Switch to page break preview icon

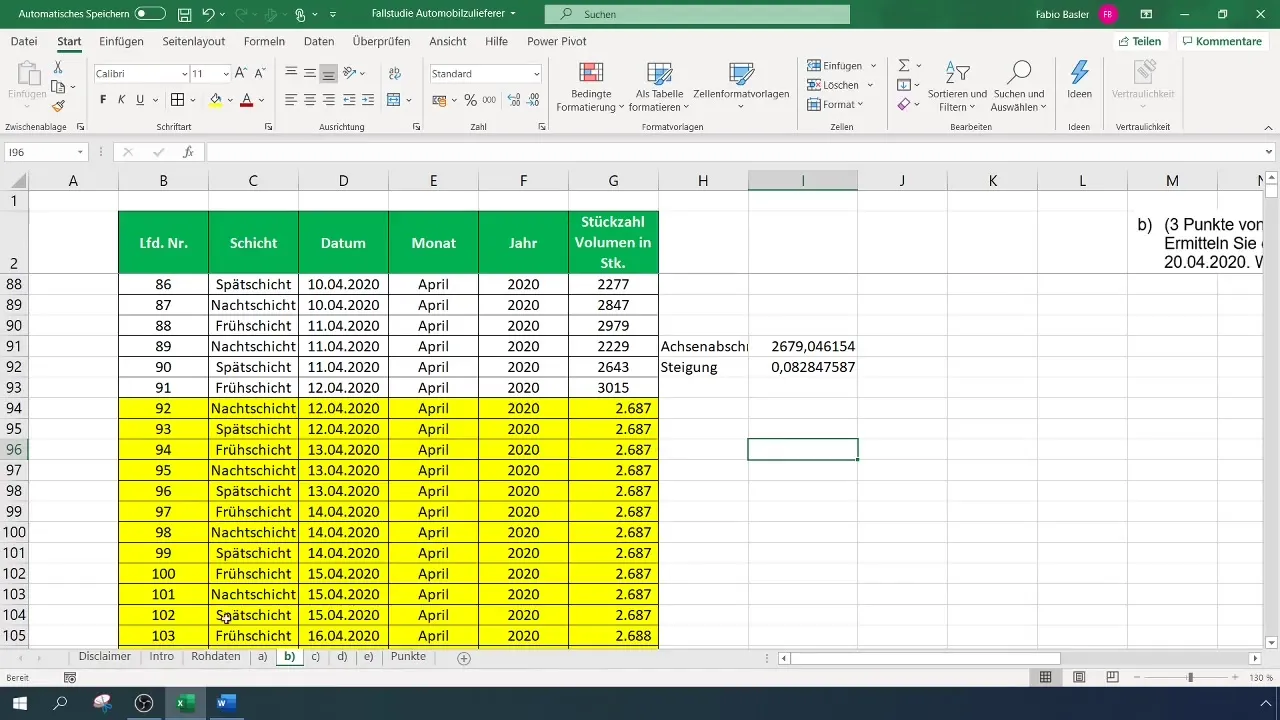[x=1112, y=677]
